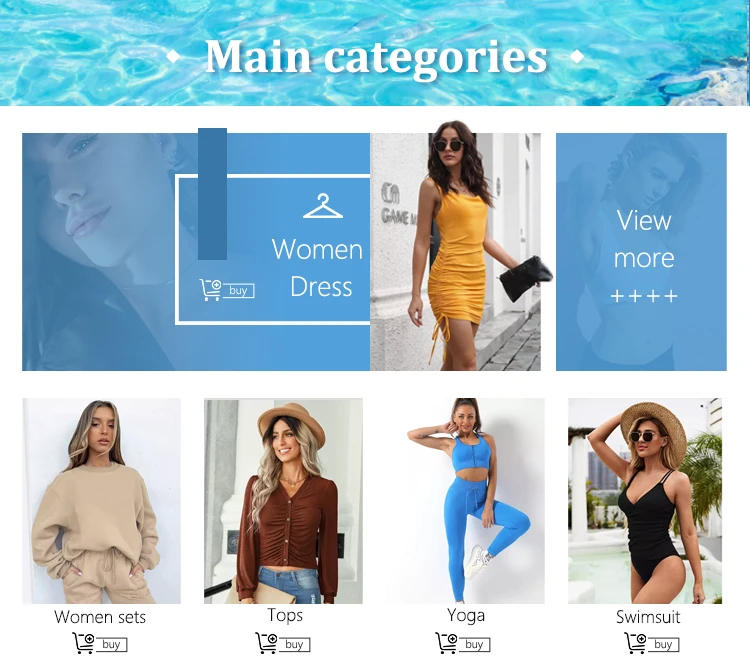Select the beige sweatsuit product photo
This screenshot has height=669, width=750.
(101, 501)
